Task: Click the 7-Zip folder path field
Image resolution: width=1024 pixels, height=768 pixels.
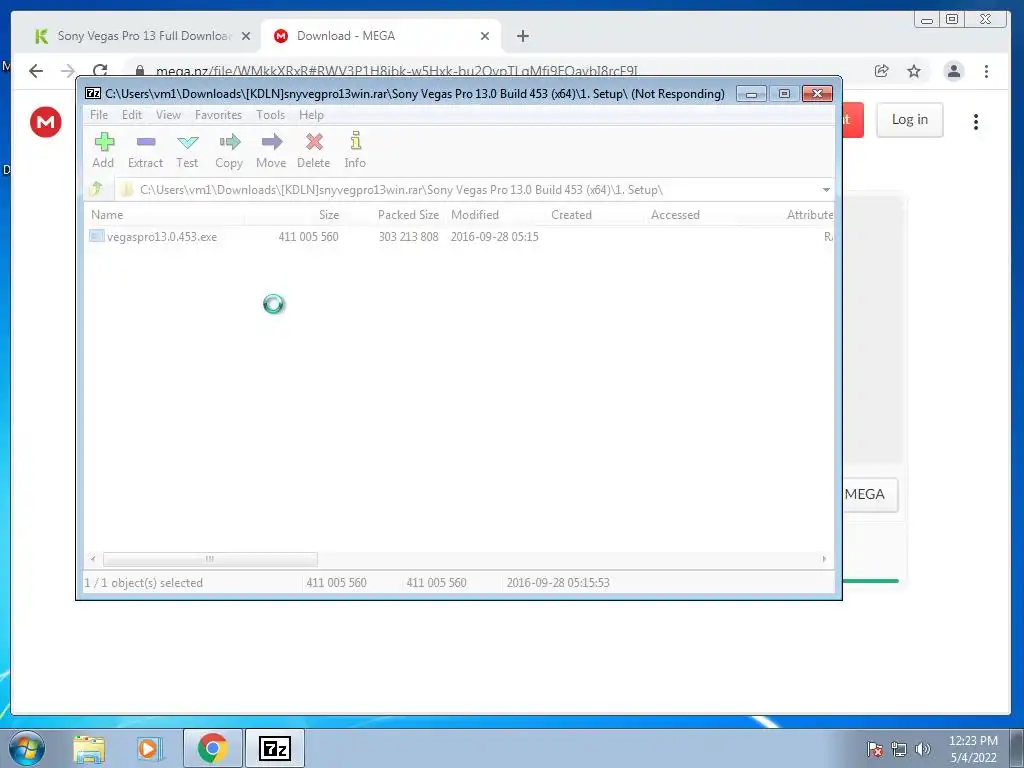Action: pos(473,189)
